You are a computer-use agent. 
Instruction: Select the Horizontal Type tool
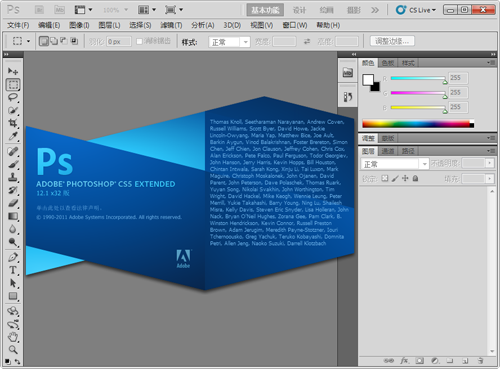[13, 270]
